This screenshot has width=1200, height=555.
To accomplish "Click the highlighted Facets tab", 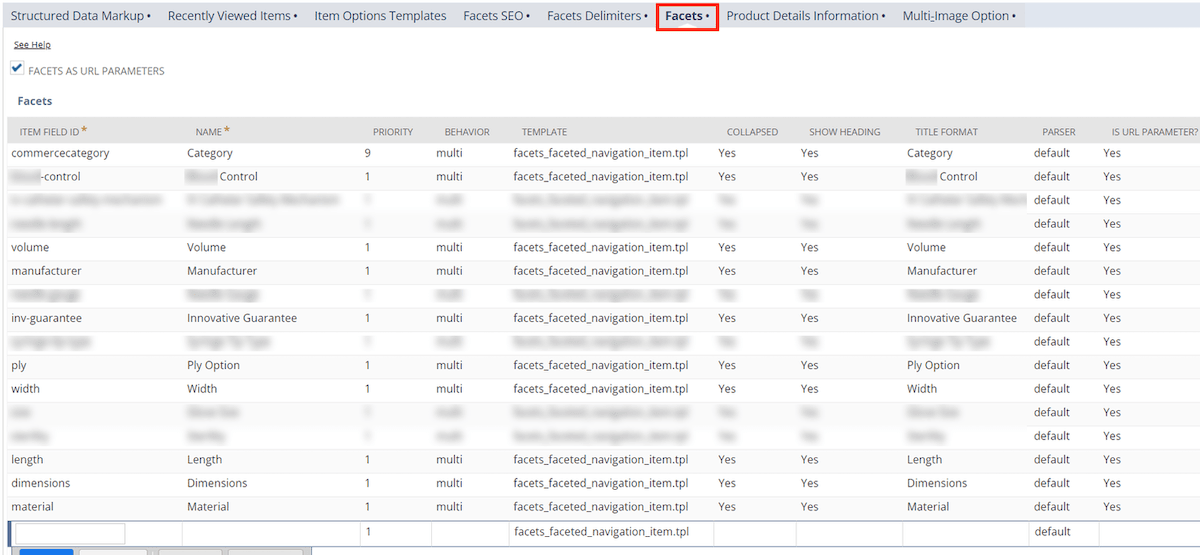I will click(x=687, y=16).
